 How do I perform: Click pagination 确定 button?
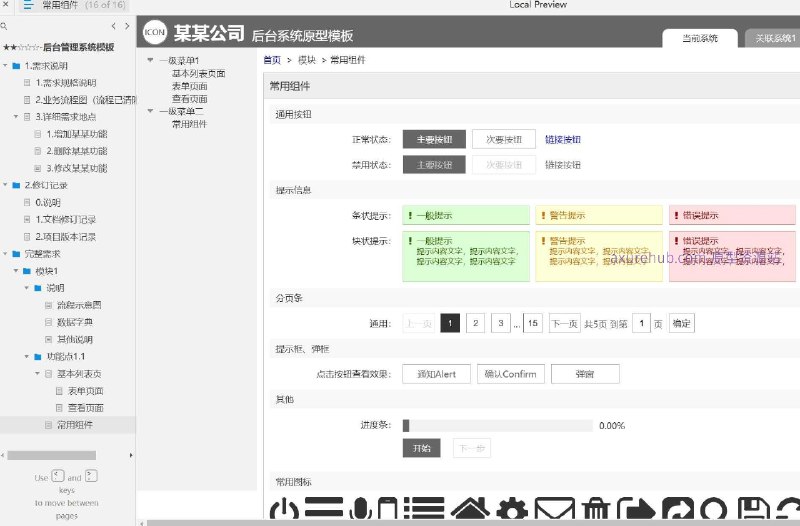(x=682, y=323)
